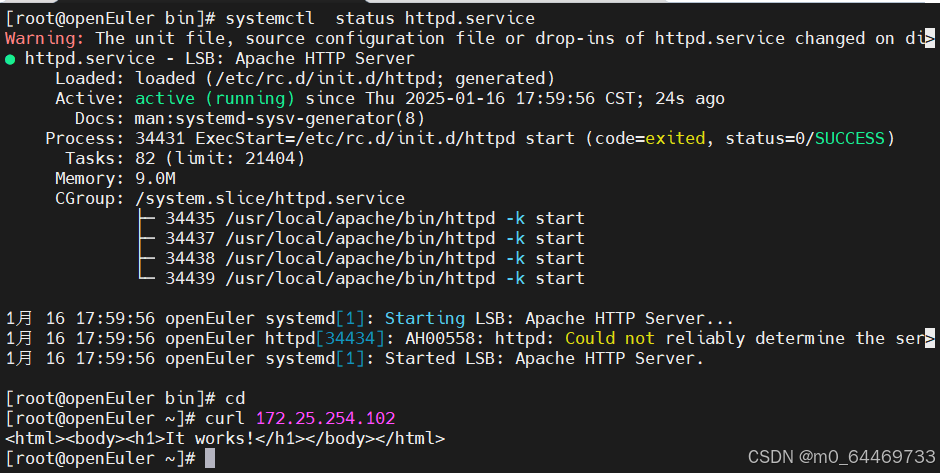Viewport: 940px width, 473px height.
Task: Click 'Starting LSB: Apache HTTP Server...' log text
Action: (559, 318)
